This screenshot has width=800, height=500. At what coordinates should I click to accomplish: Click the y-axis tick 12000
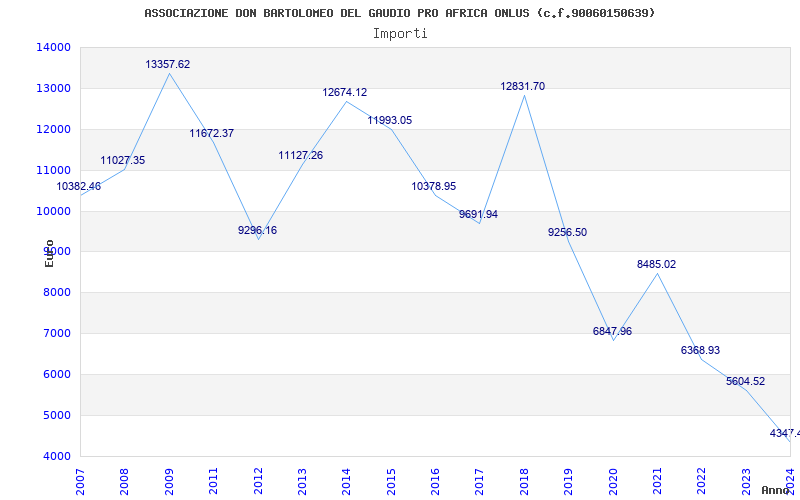pyautogui.click(x=53, y=129)
